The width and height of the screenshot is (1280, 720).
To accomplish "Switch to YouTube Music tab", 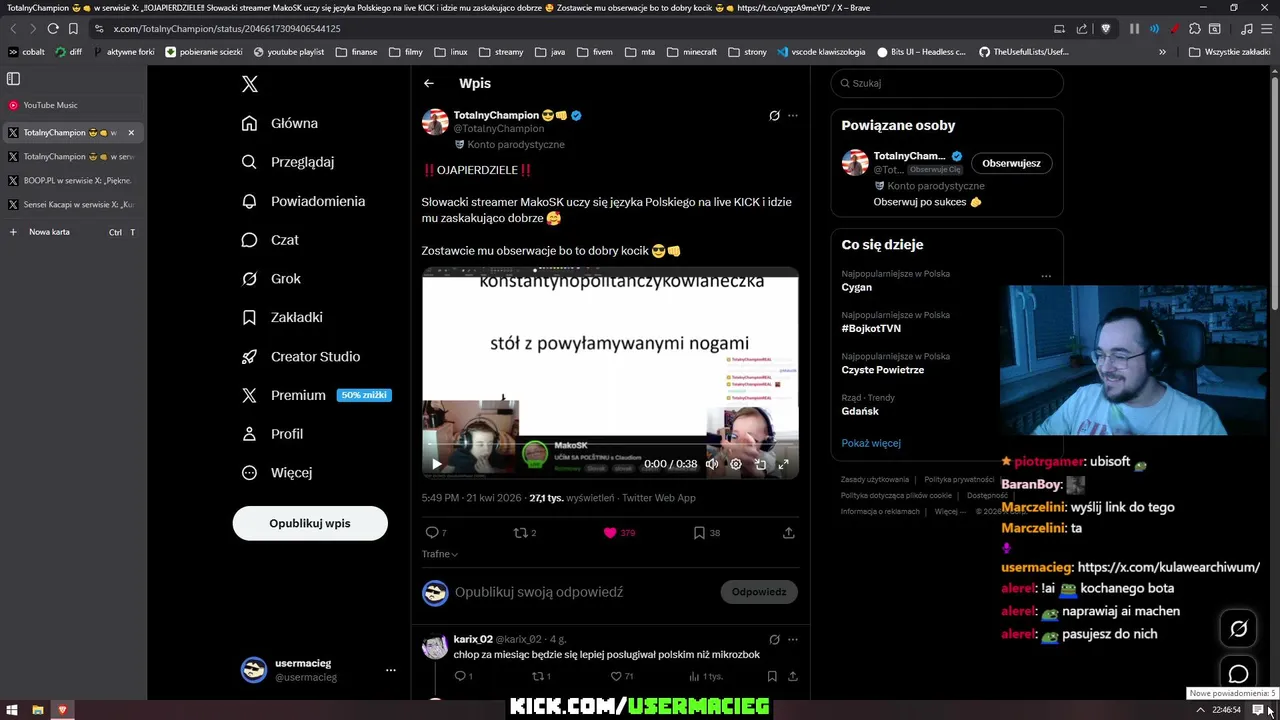I will coord(72,105).
